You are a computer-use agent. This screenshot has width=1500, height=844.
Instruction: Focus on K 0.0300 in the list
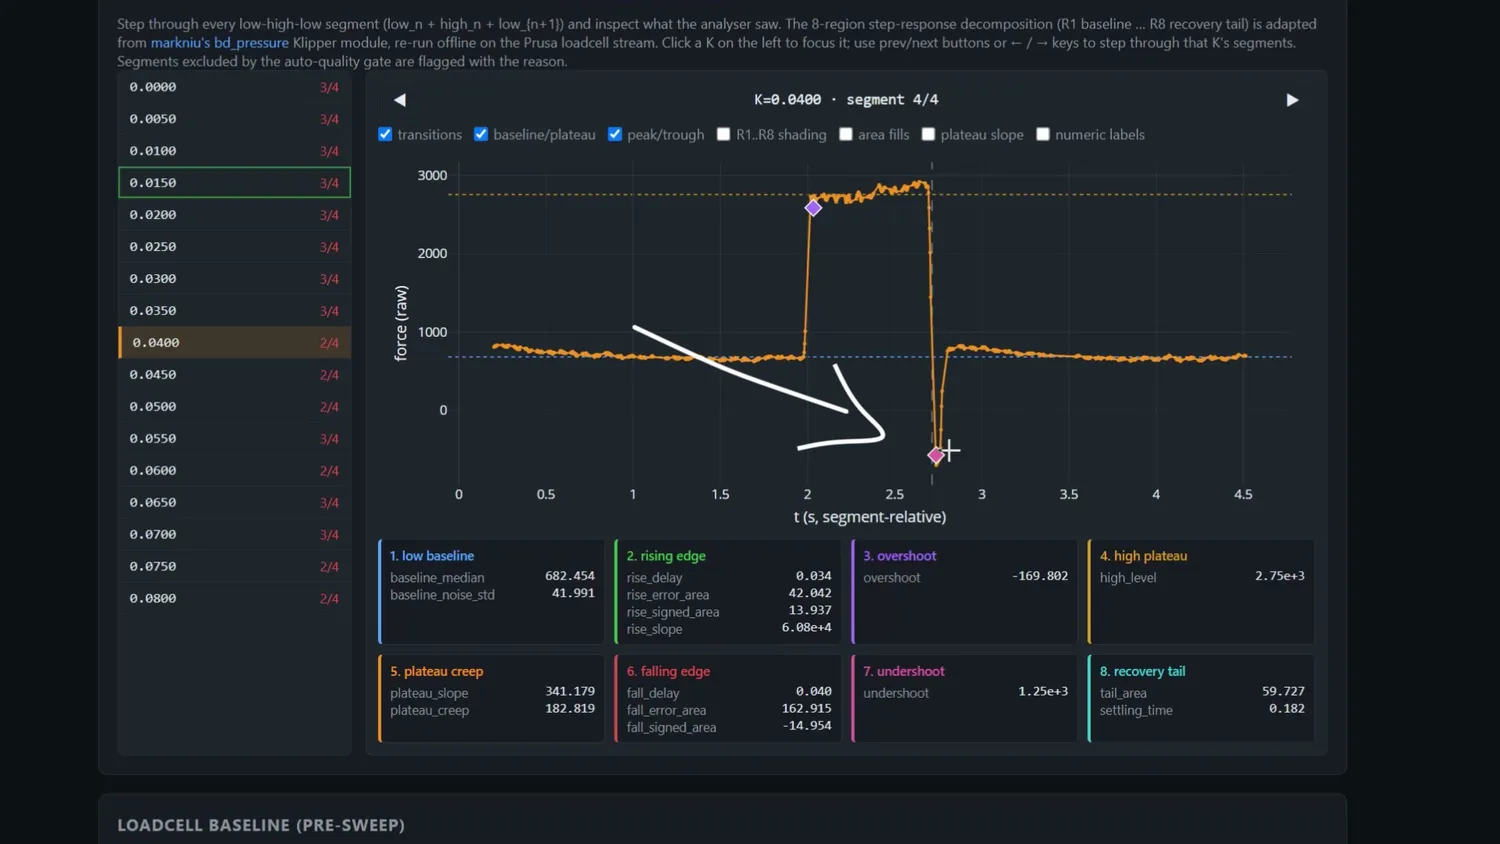click(x=234, y=279)
